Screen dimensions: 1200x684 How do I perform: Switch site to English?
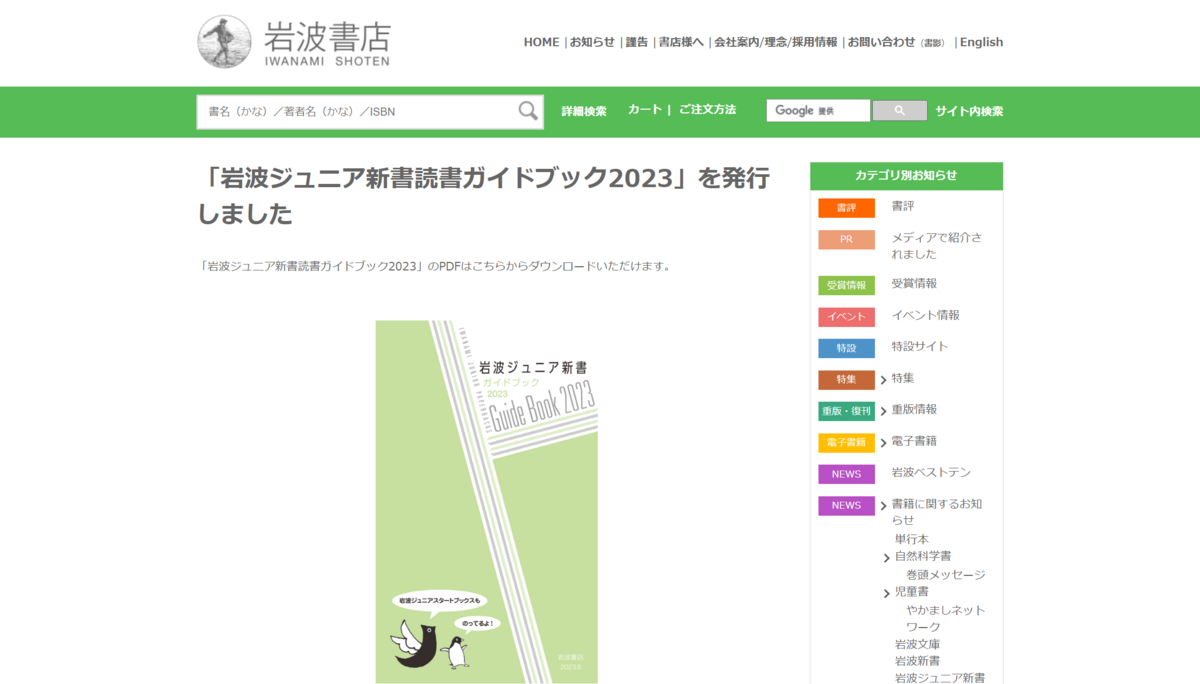pos(981,42)
